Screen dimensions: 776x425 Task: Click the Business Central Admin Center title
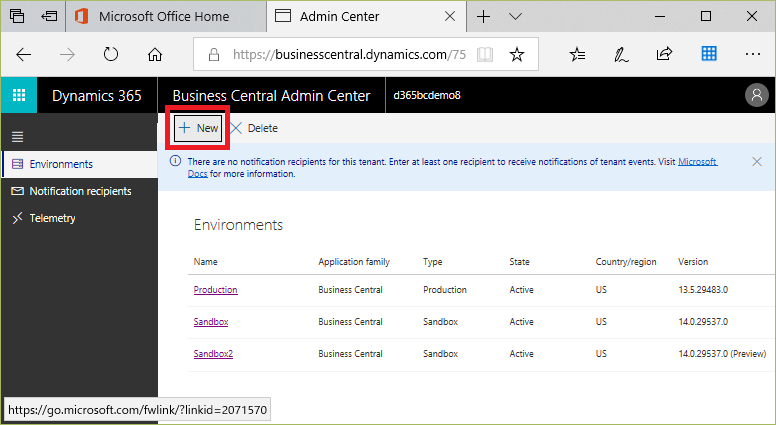tap(271, 95)
